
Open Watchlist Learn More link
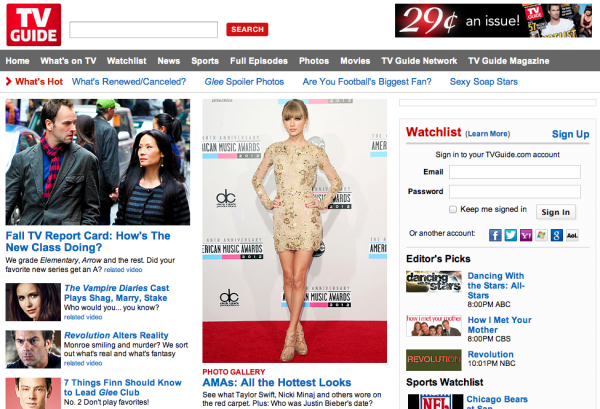click(x=488, y=134)
